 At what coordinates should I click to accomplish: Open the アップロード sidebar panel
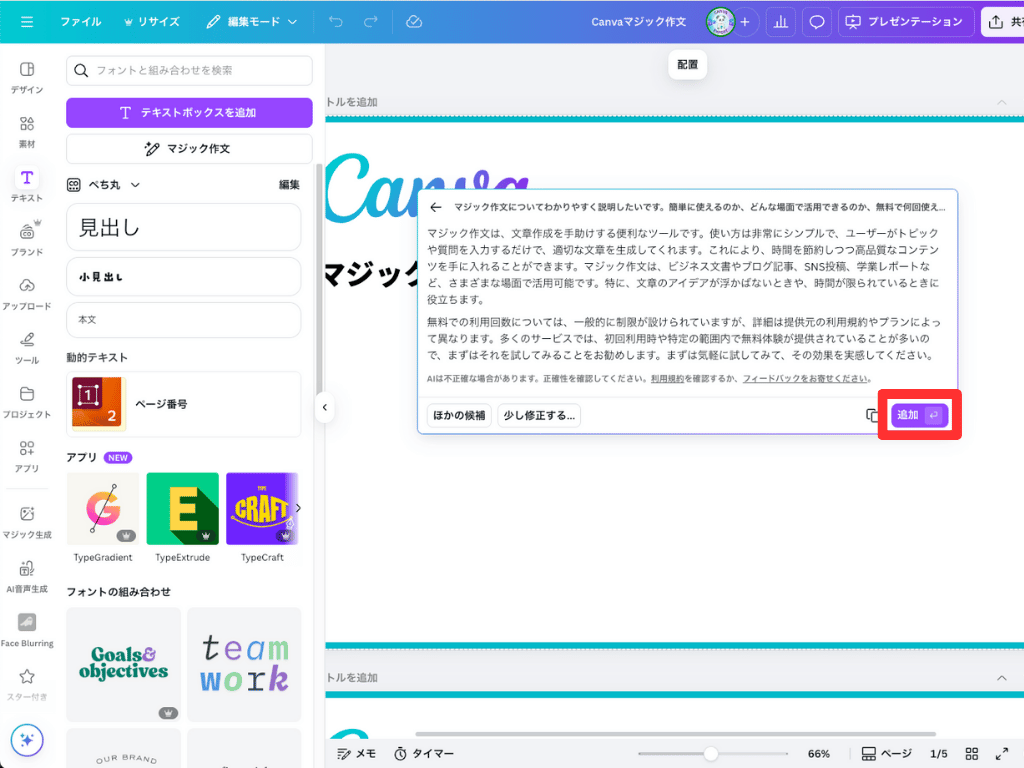pyautogui.click(x=27, y=294)
